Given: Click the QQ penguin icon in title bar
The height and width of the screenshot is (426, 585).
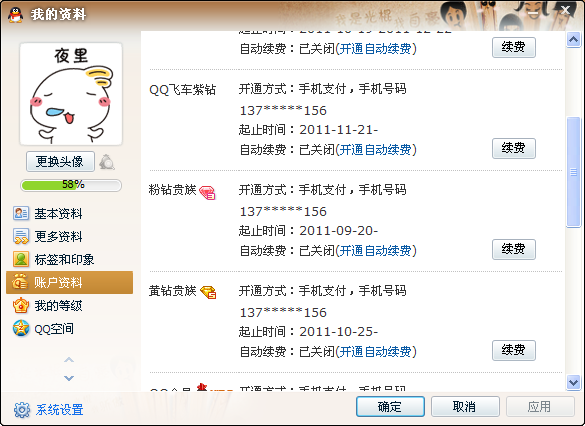Looking at the screenshot, I should point(15,15).
